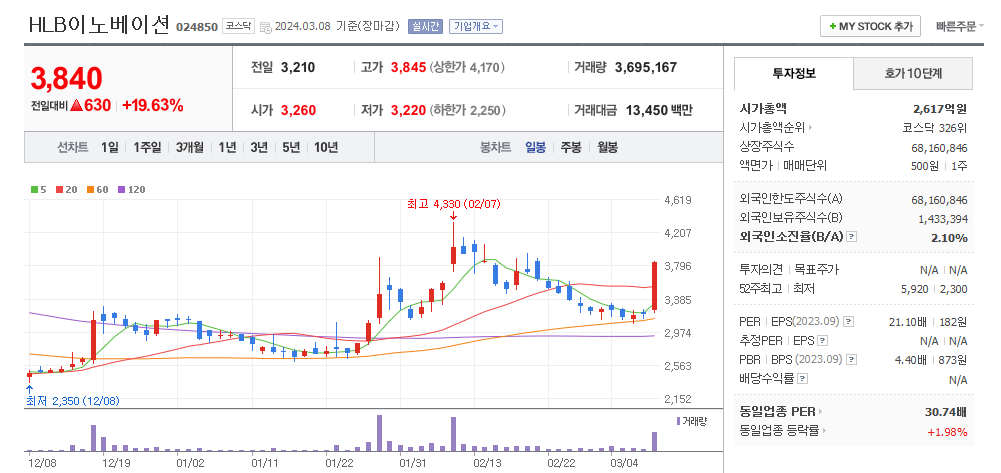Select the 월봉 candle chart
Viewport: 1001px width, 473px height.
[x=607, y=147]
